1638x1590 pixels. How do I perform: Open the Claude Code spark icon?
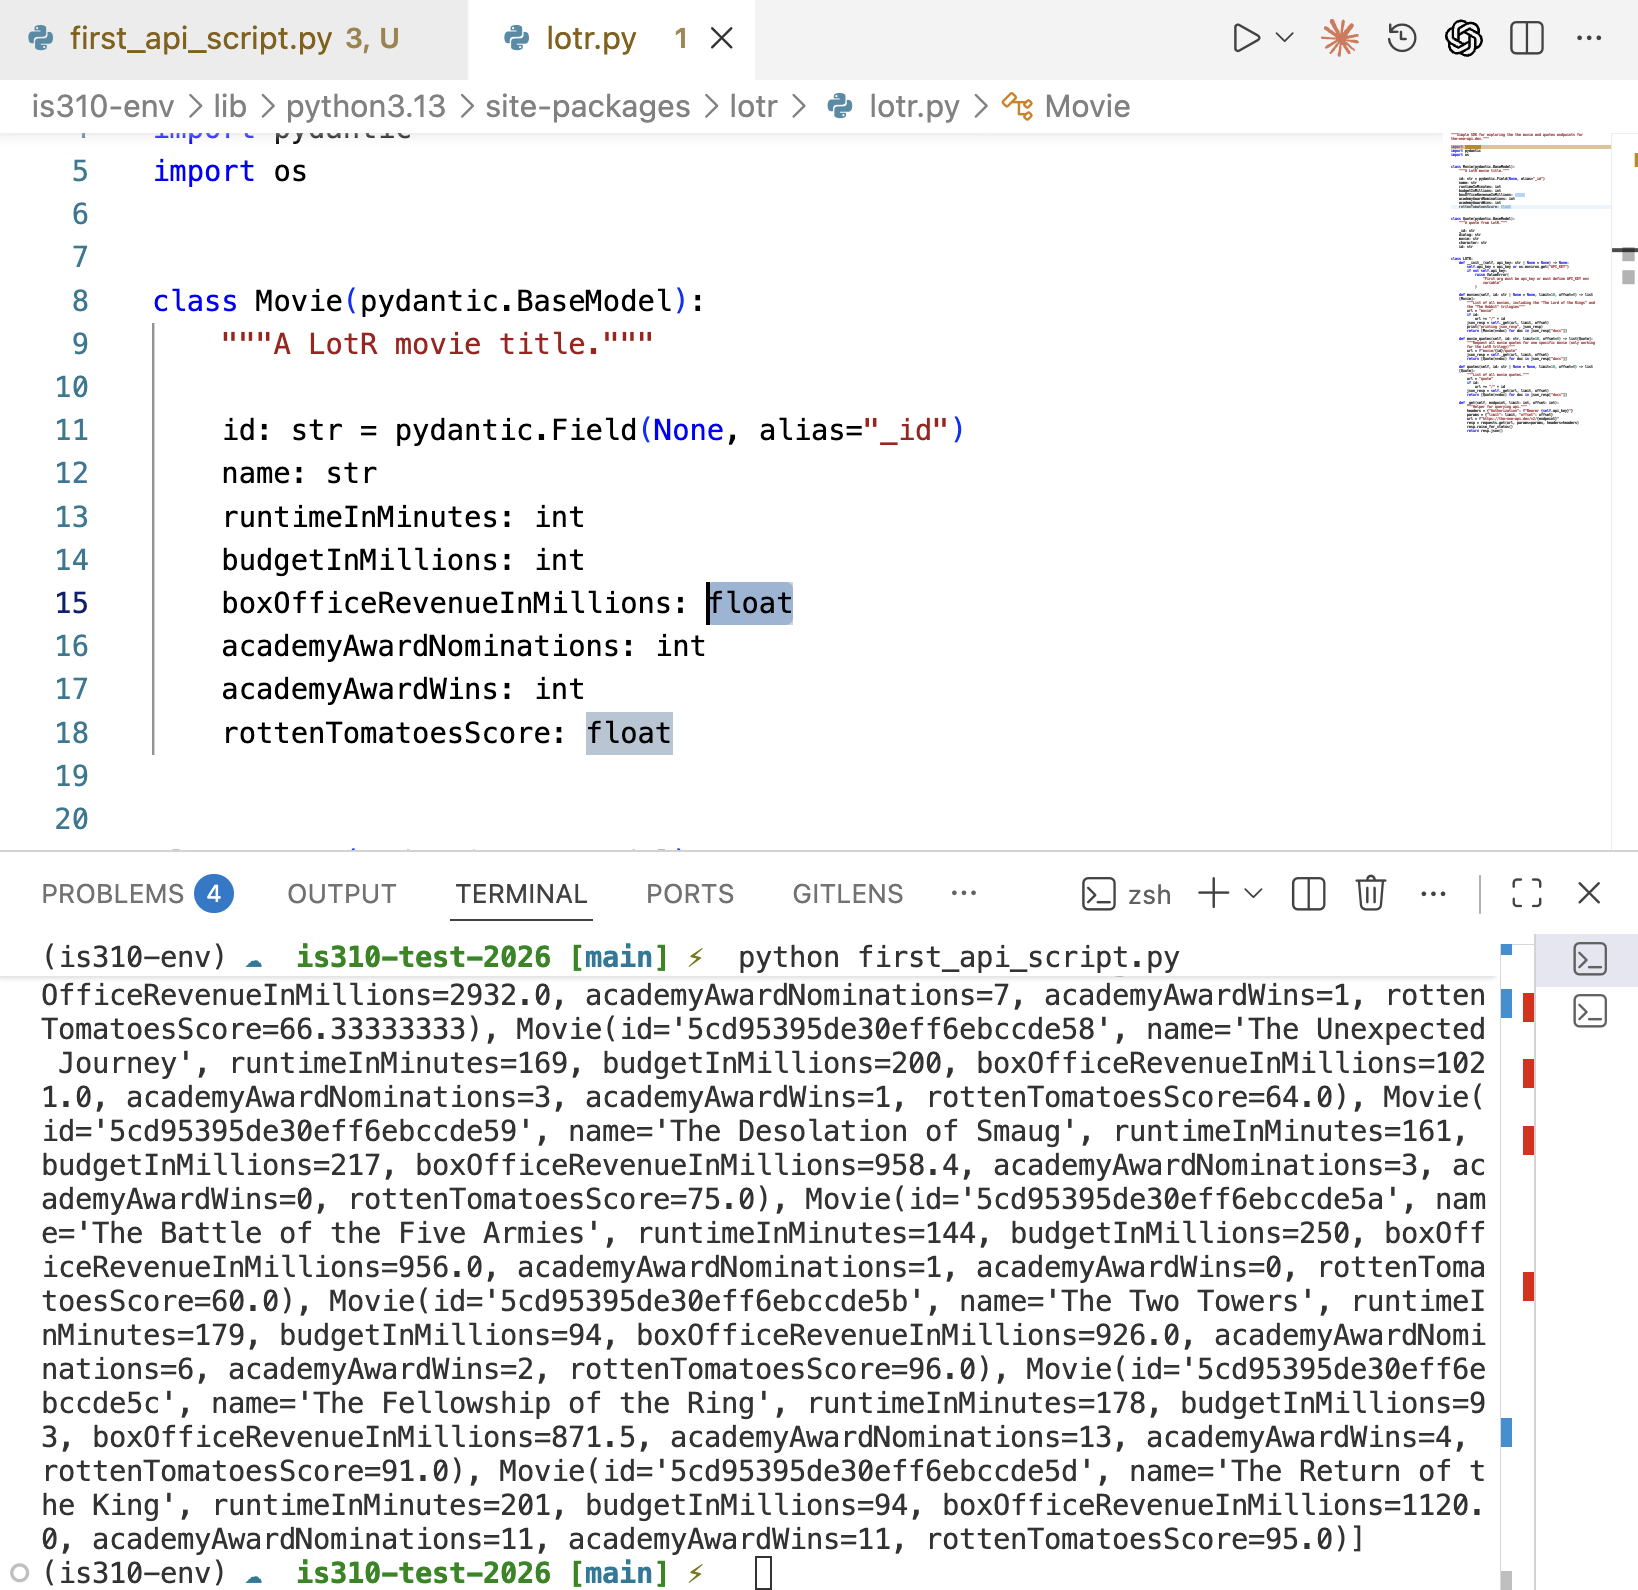tap(1340, 39)
